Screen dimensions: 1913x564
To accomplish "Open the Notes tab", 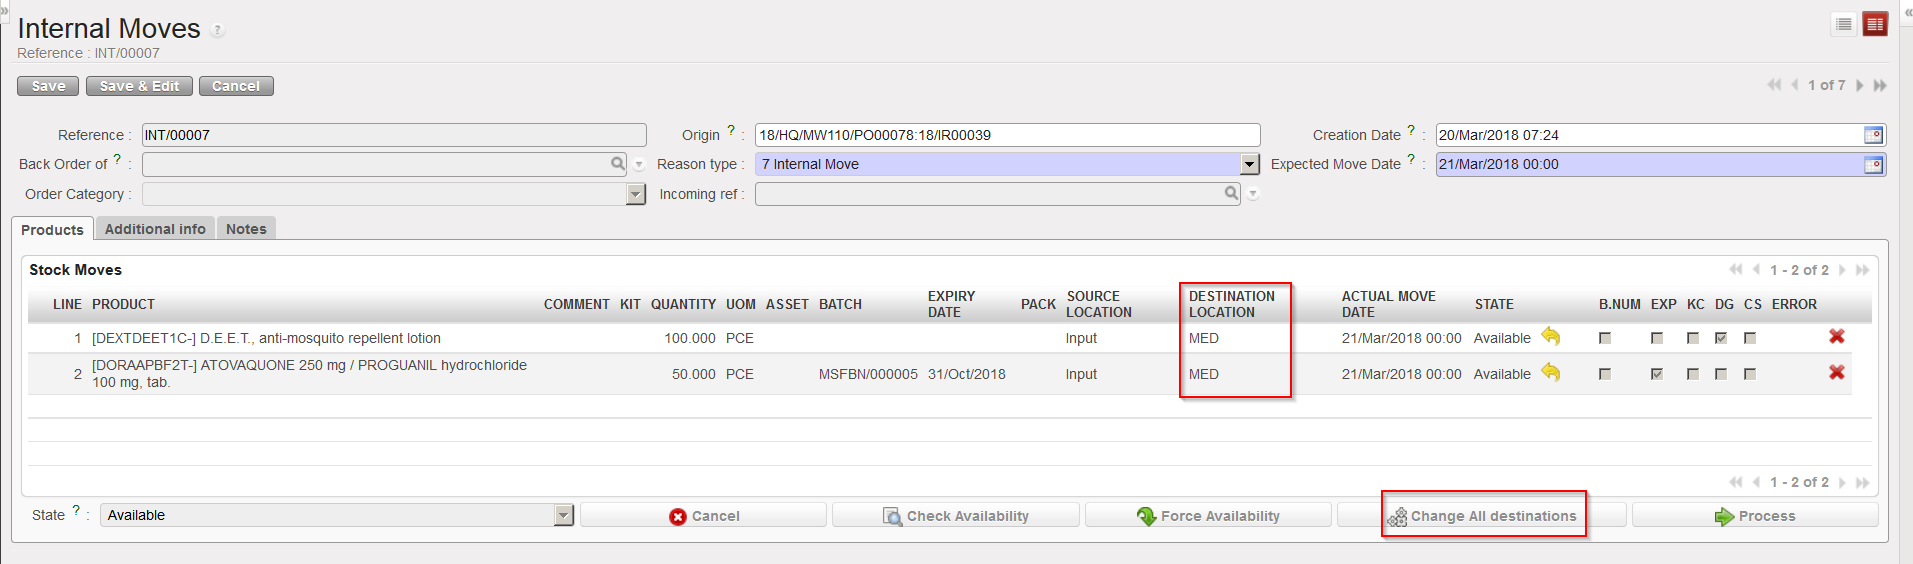I will coord(246,229).
